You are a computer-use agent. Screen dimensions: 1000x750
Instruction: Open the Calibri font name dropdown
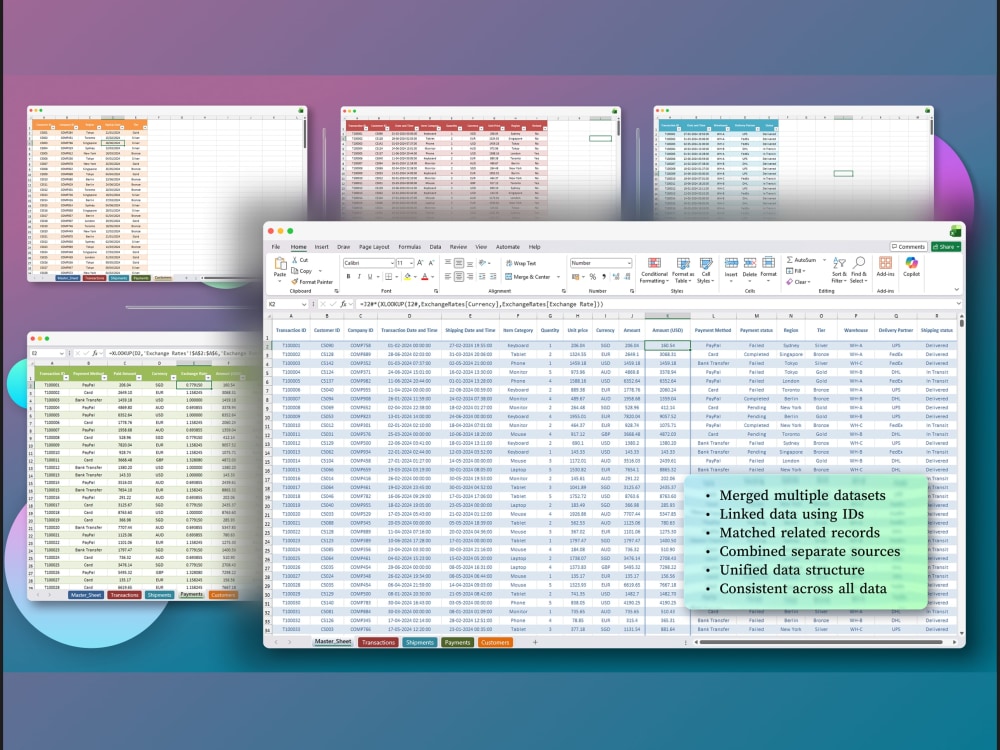tap(392, 263)
